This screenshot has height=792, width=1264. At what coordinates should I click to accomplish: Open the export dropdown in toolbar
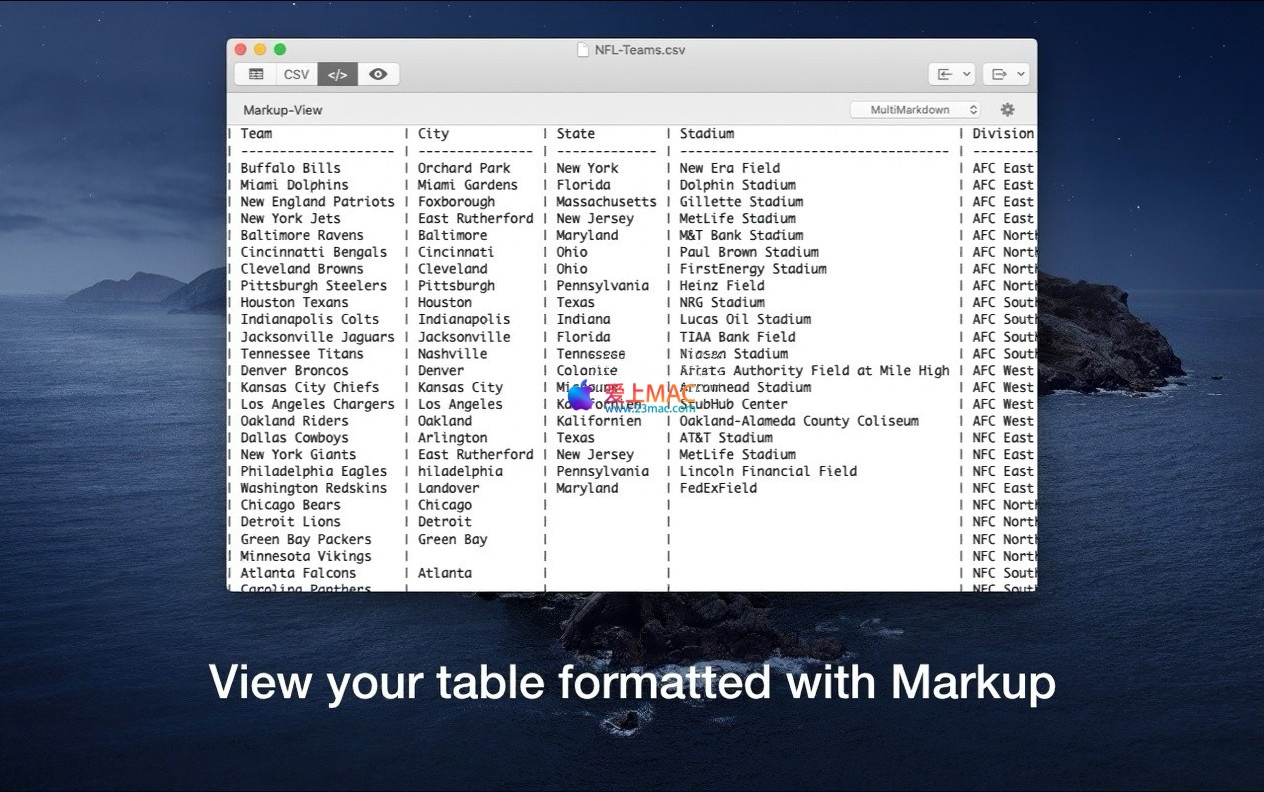pyautogui.click(x=1005, y=74)
